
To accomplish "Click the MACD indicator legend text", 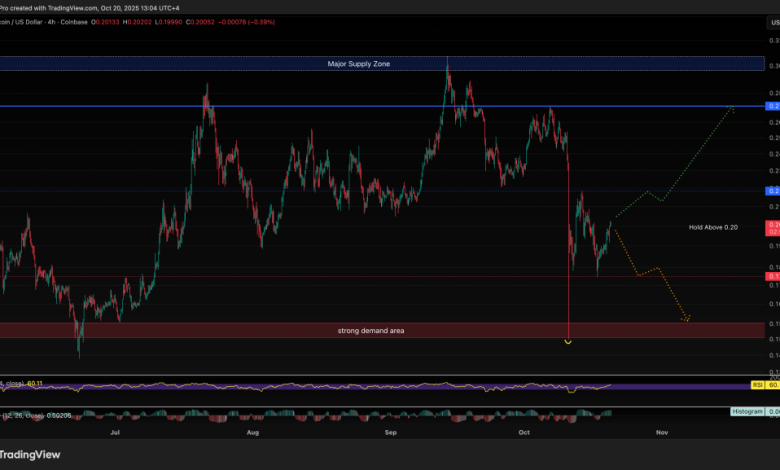I will click(35, 414).
